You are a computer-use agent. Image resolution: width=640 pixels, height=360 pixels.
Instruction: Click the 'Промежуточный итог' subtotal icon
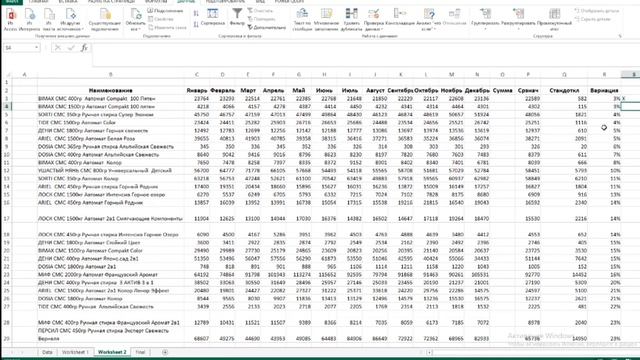click(x=554, y=20)
